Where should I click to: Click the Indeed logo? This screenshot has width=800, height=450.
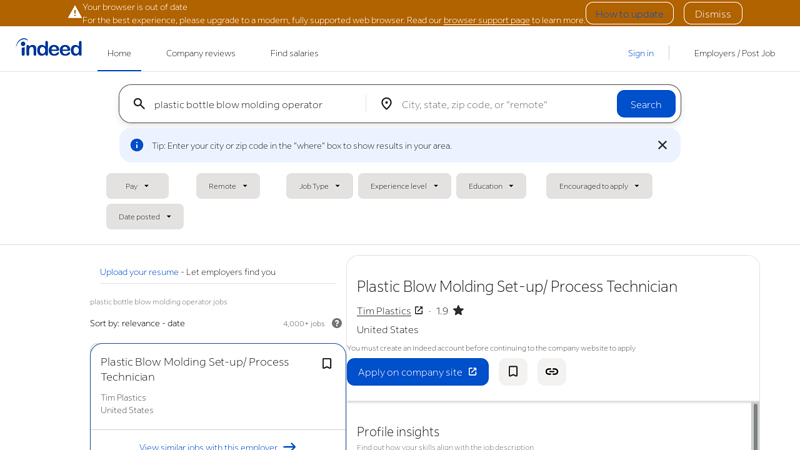point(49,48)
